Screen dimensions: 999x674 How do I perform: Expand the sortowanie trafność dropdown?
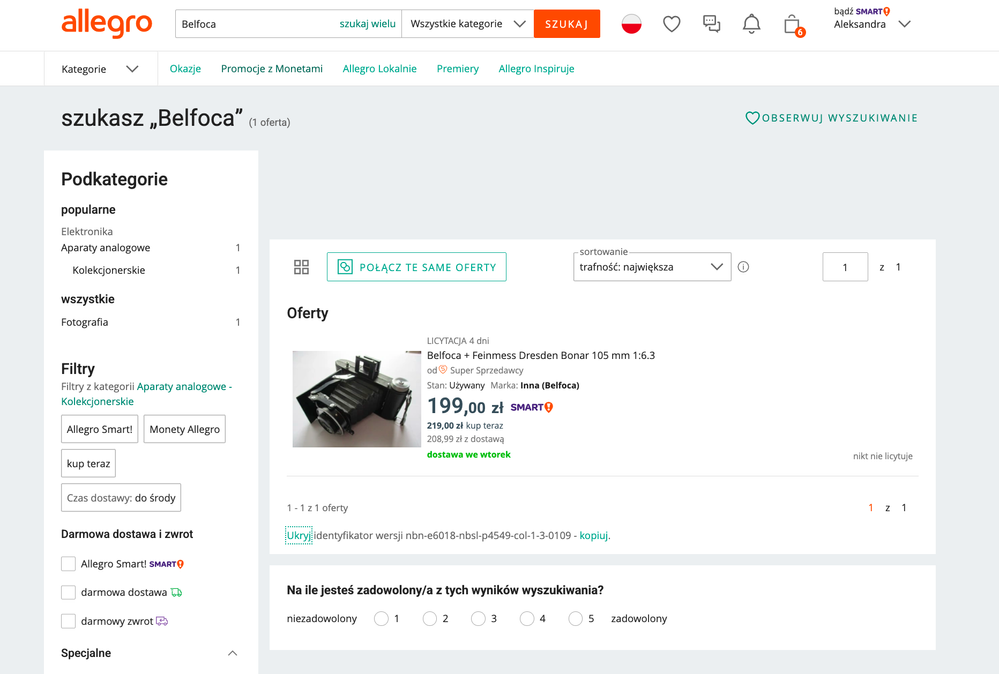pyautogui.click(x=652, y=267)
